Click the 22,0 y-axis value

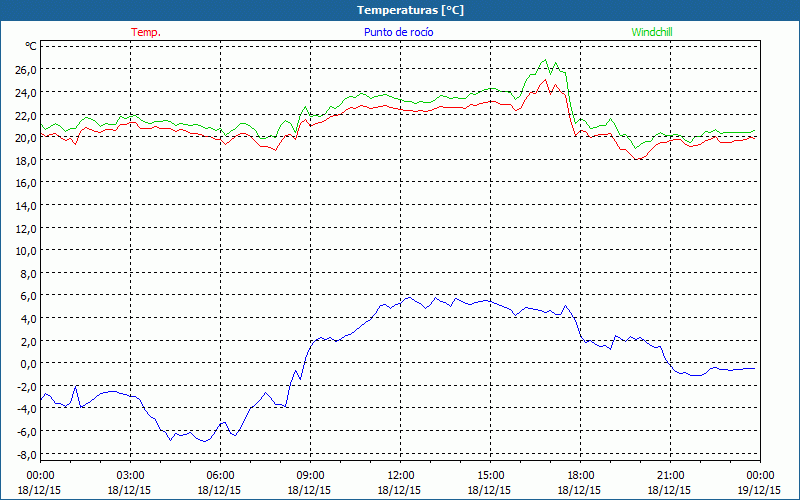pyautogui.click(x=26, y=115)
